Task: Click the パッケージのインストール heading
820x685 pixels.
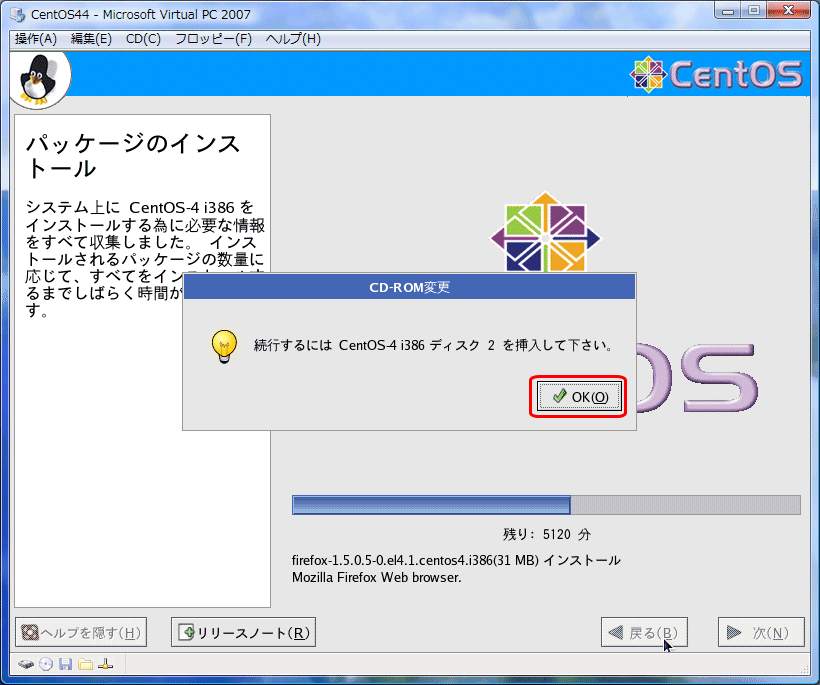Action: (133, 156)
